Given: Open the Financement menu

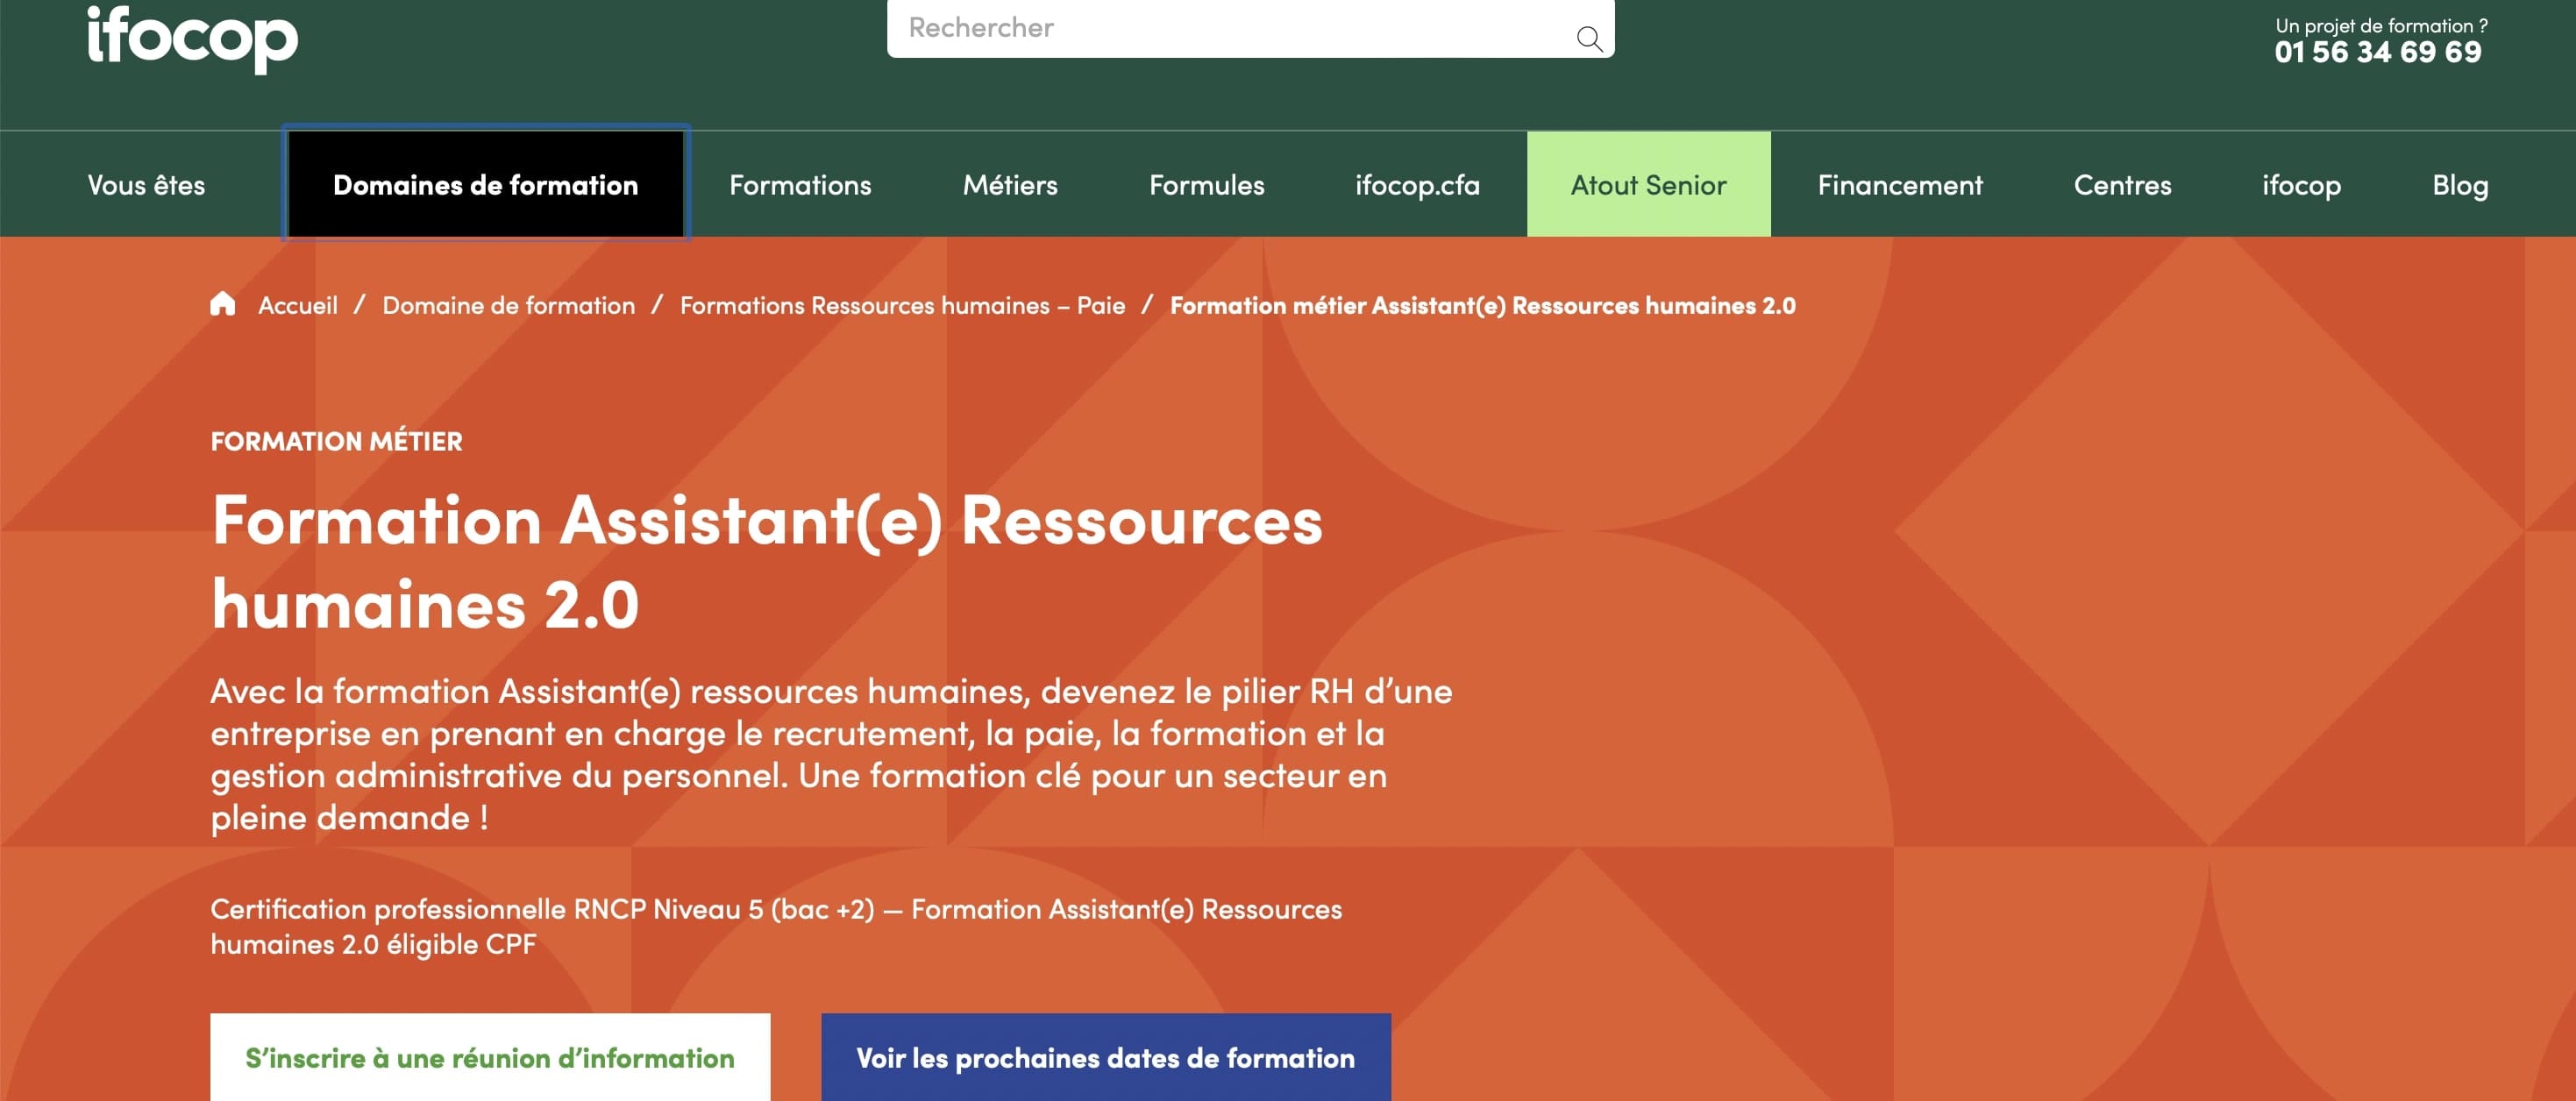Looking at the screenshot, I should pyautogui.click(x=1899, y=185).
